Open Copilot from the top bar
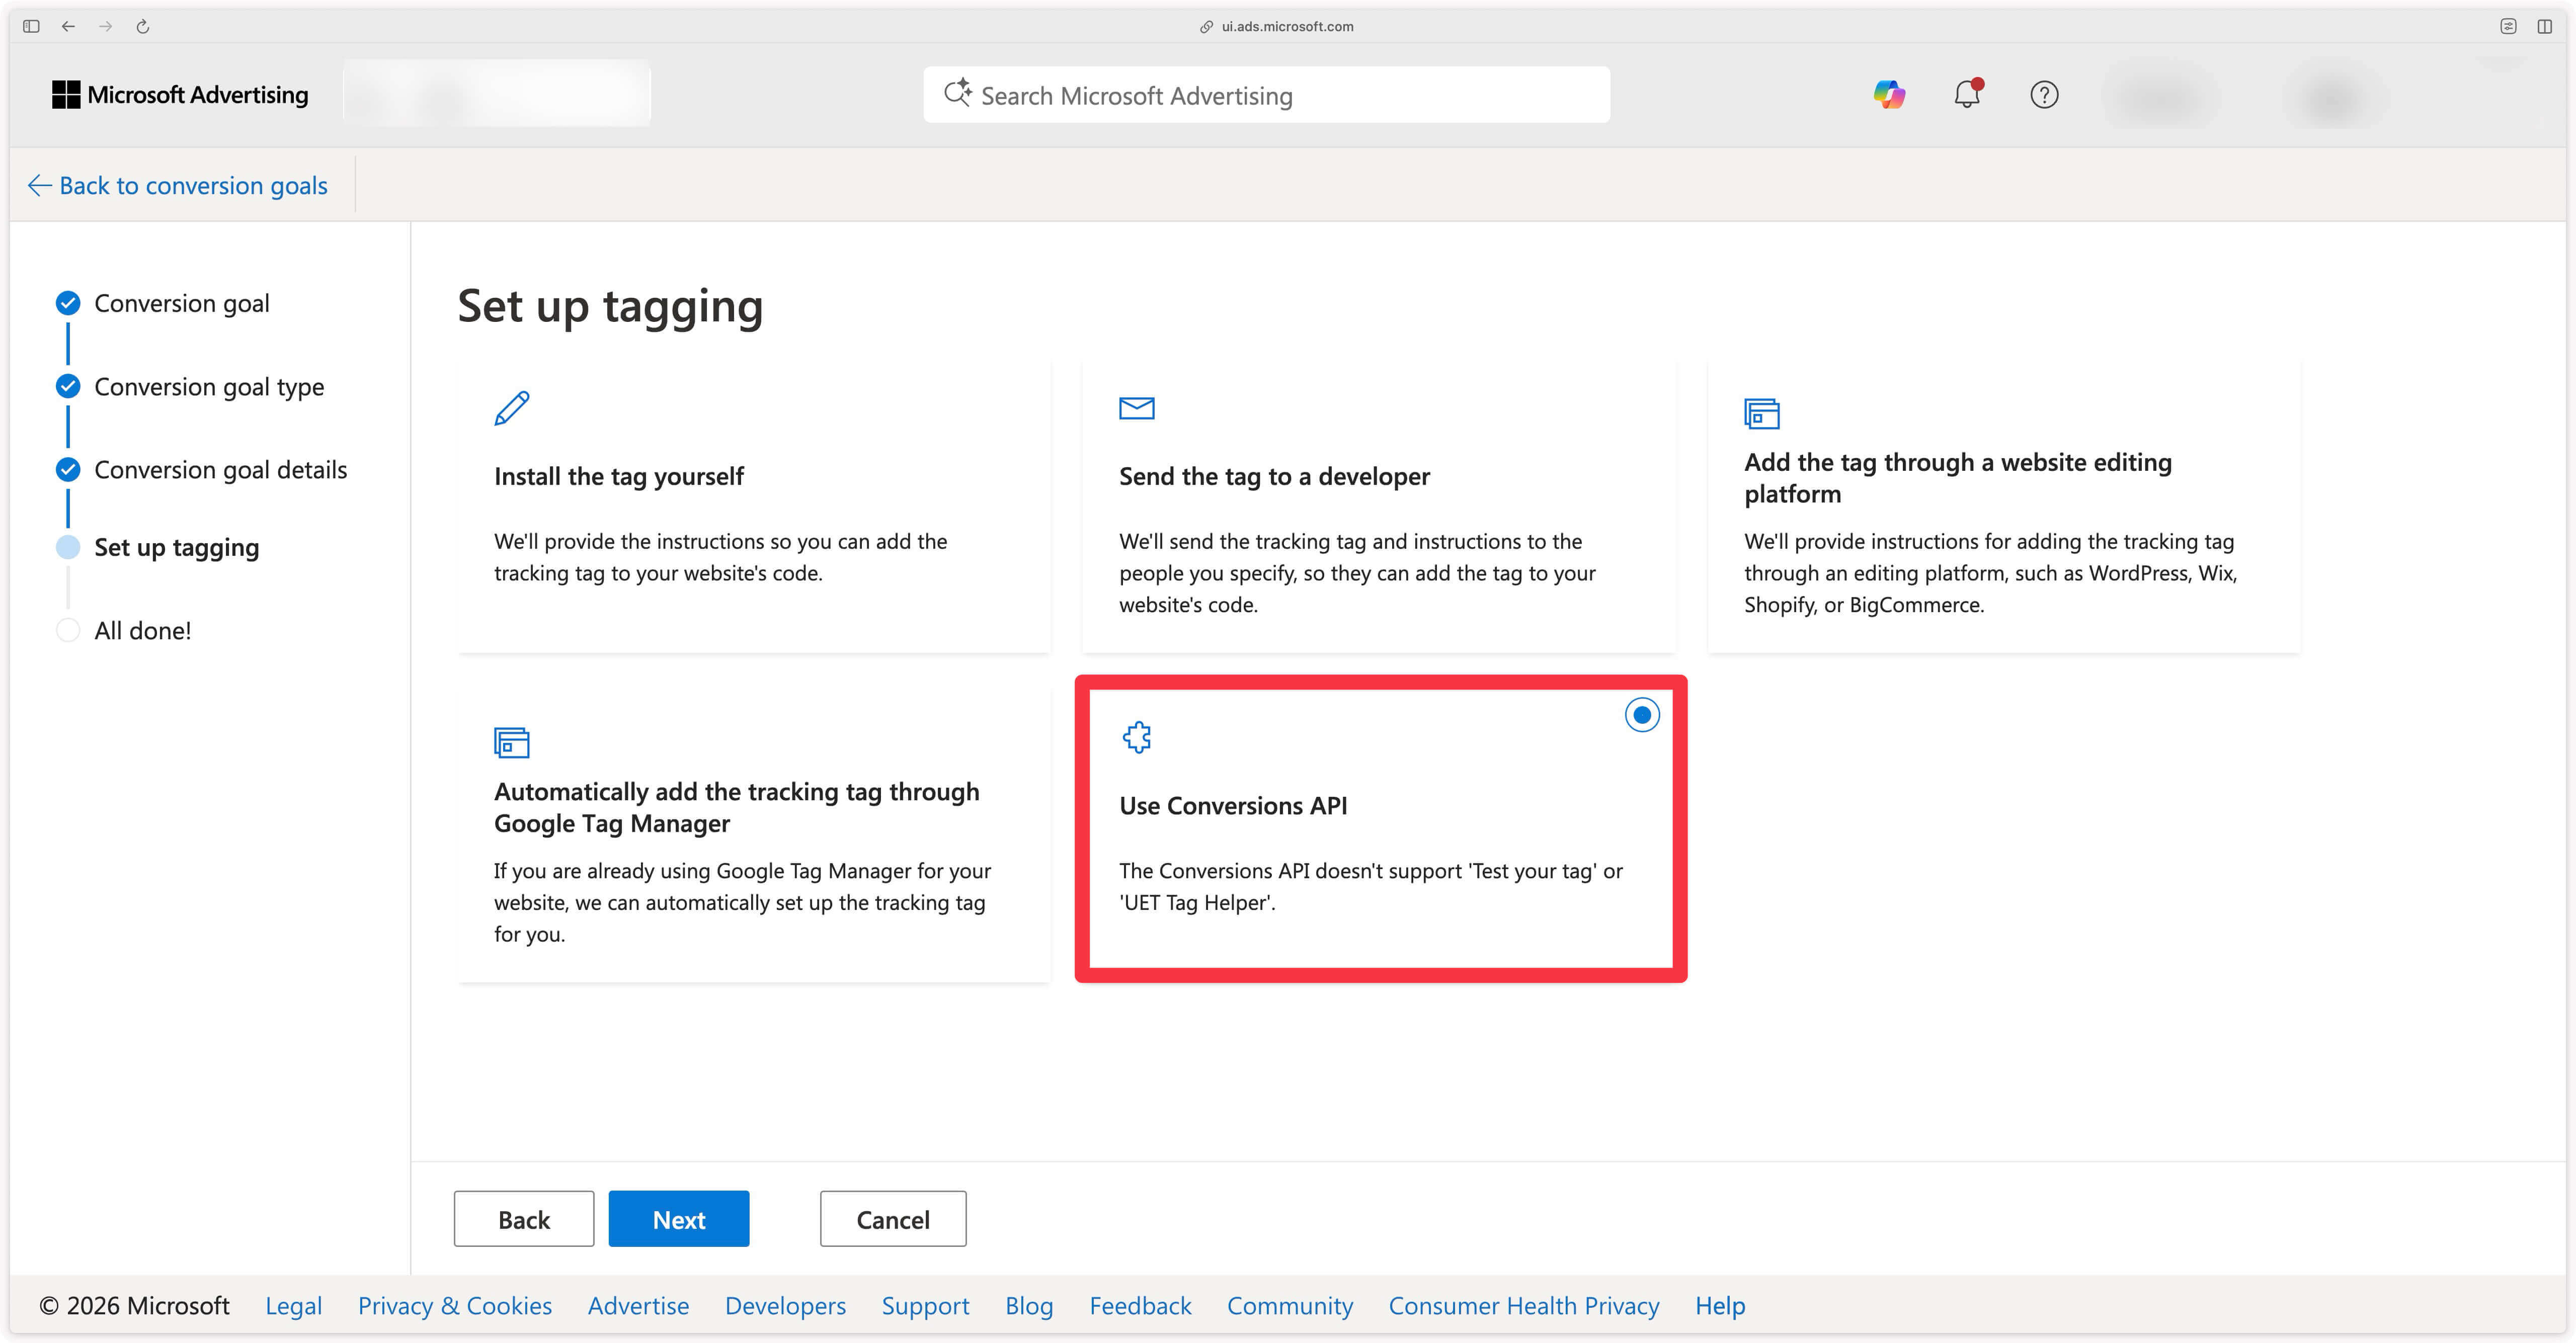Screen dimensions: 2576x1343 [x=1890, y=94]
